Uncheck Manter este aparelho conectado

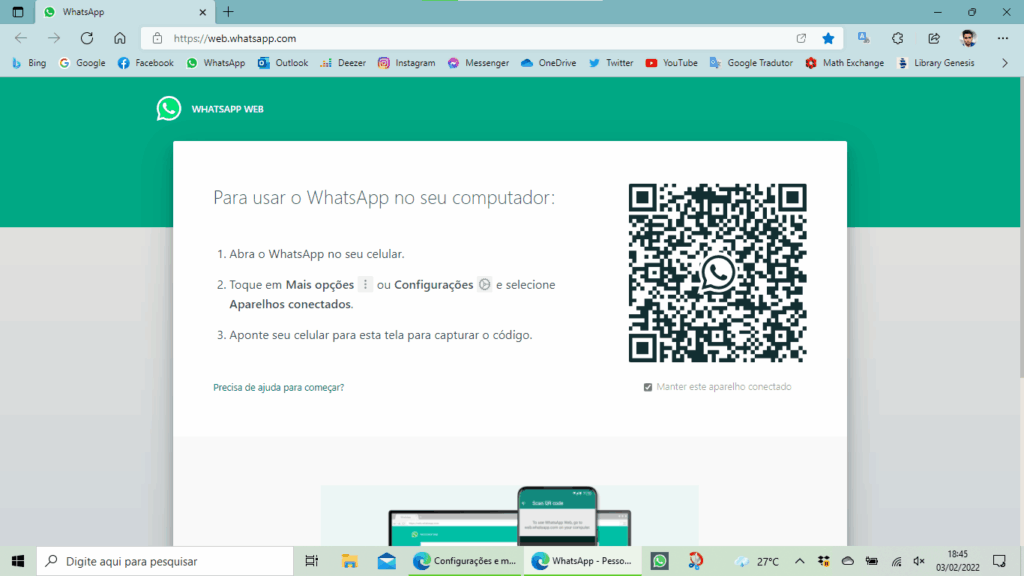click(x=649, y=386)
